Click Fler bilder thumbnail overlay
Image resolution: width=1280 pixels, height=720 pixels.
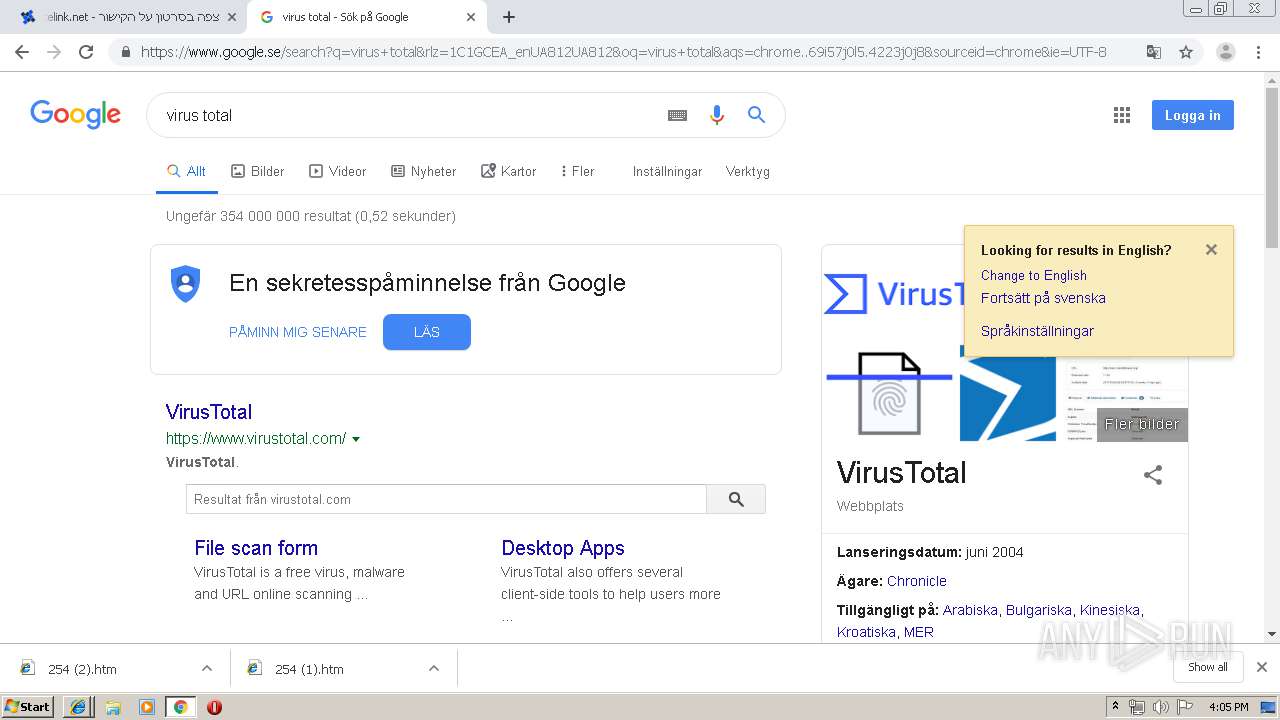tap(1142, 424)
